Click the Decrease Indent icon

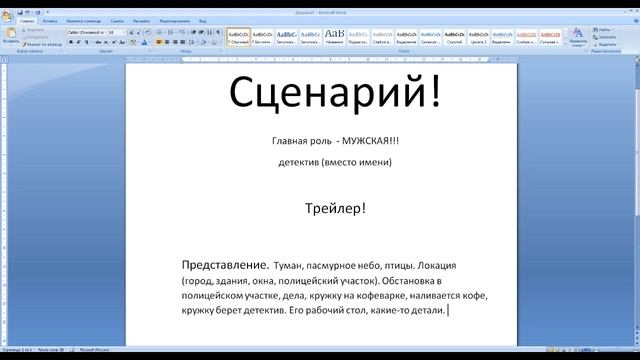pyautogui.click(x=193, y=32)
